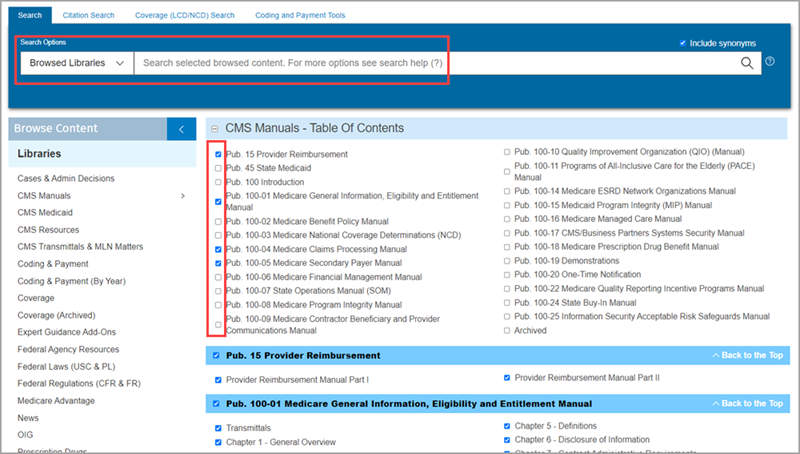
Task: Open Coding & Payment (By Year) library
Action: pos(71,281)
